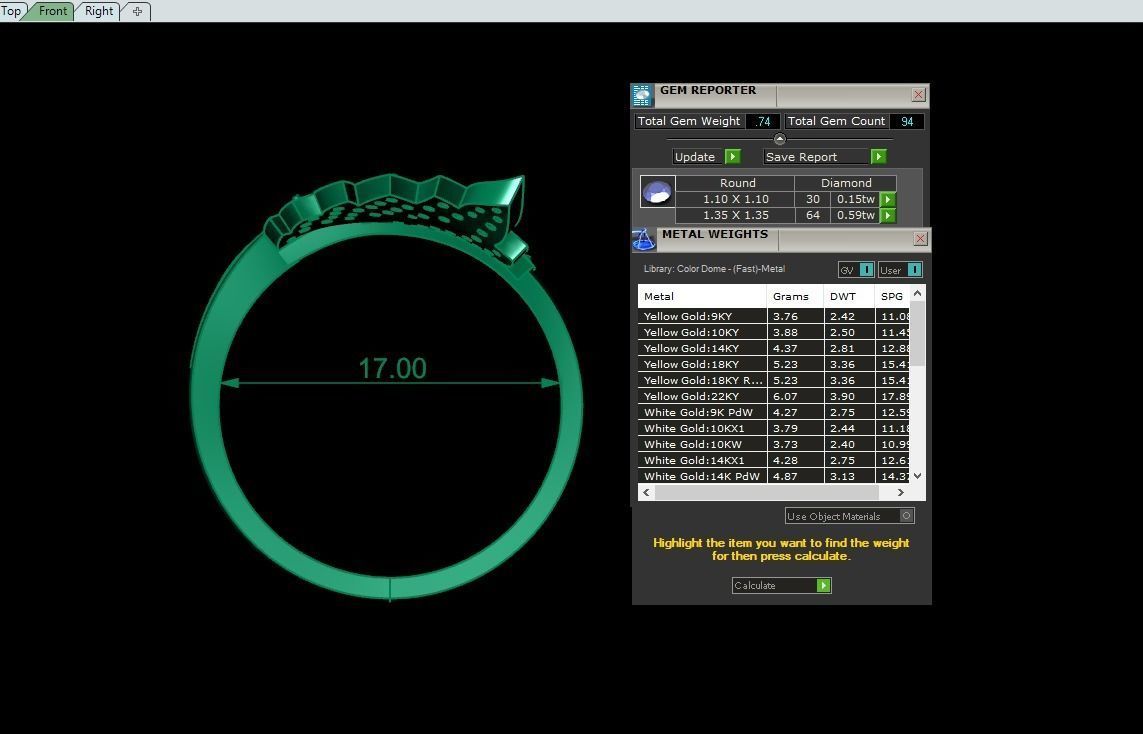Image resolution: width=1143 pixels, height=734 pixels.
Task: Click the grams value 6.07 for 22KY
Action: click(x=785, y=397)
